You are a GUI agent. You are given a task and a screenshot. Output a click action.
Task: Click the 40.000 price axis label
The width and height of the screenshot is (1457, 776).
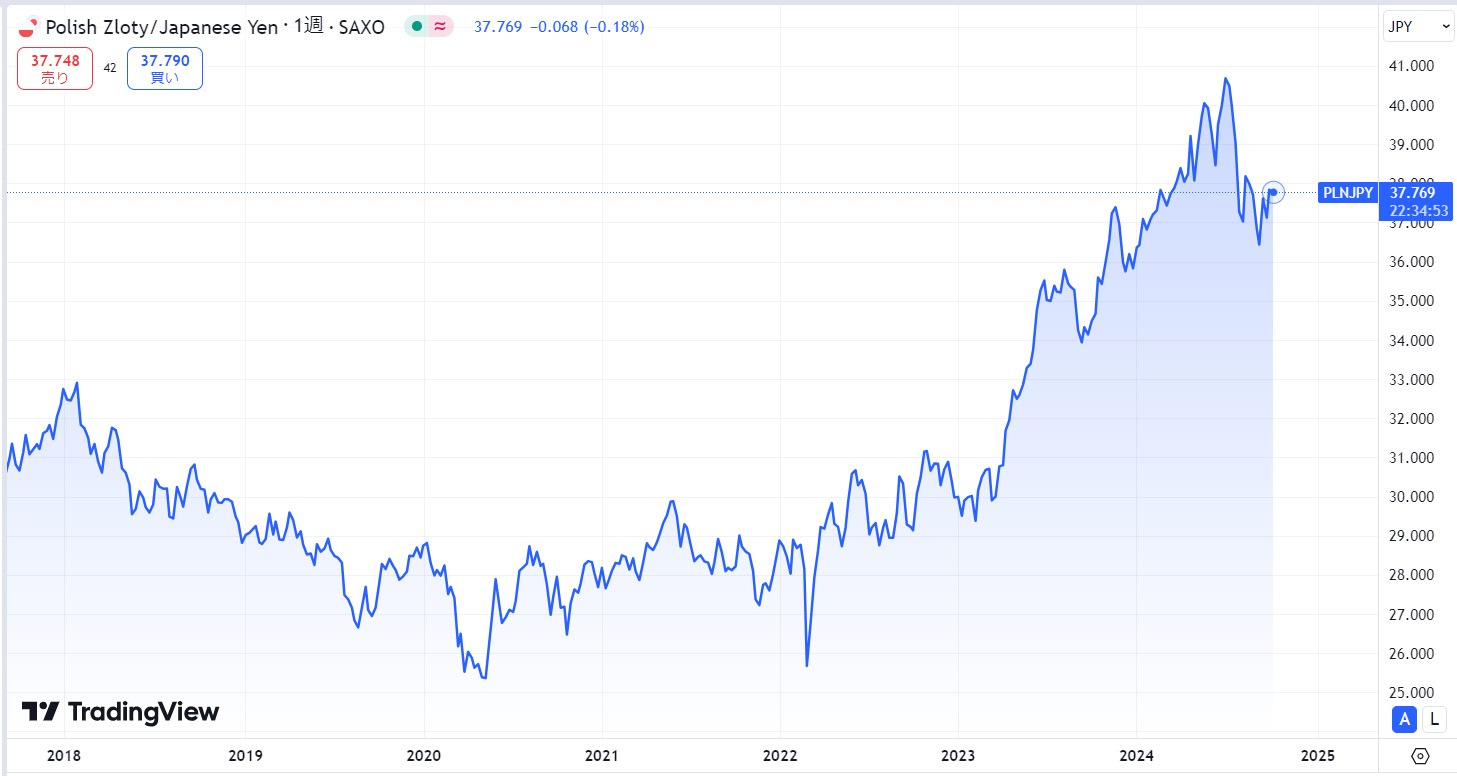(1414, 105)
